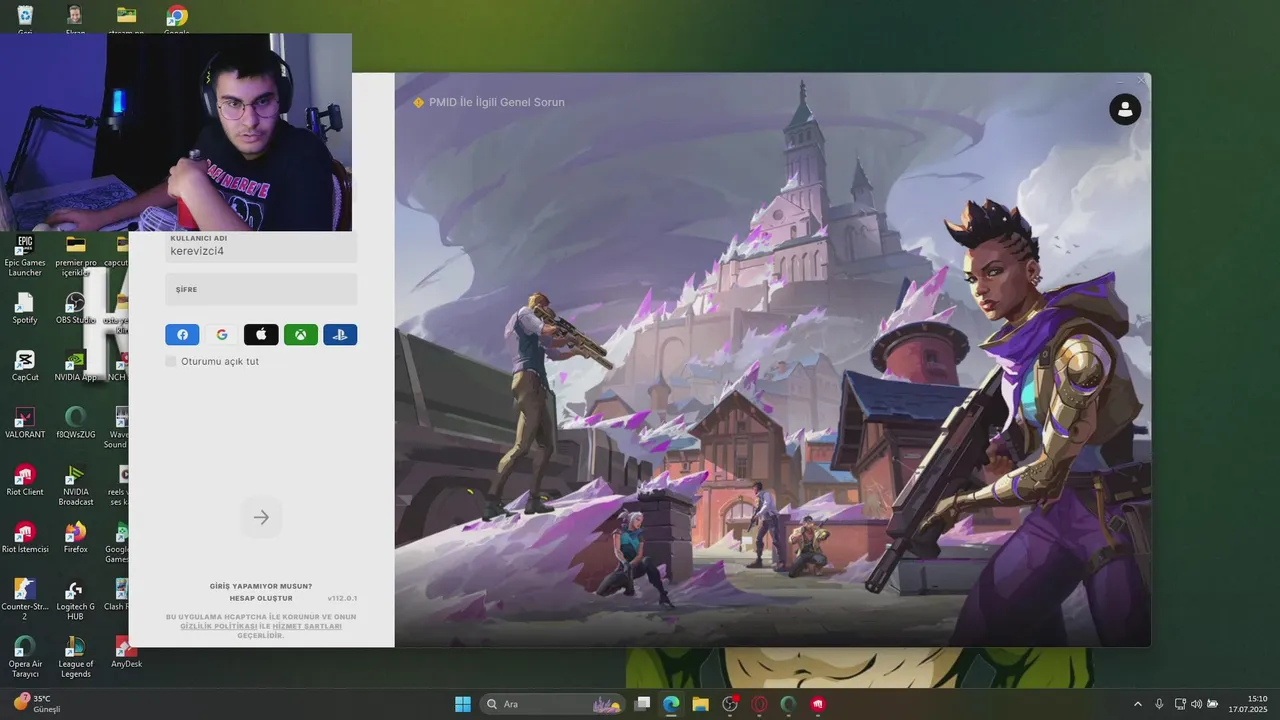The image size is (1280, 720).
Task: Sign in with Xbox button
Action: (x=301, y=335)
